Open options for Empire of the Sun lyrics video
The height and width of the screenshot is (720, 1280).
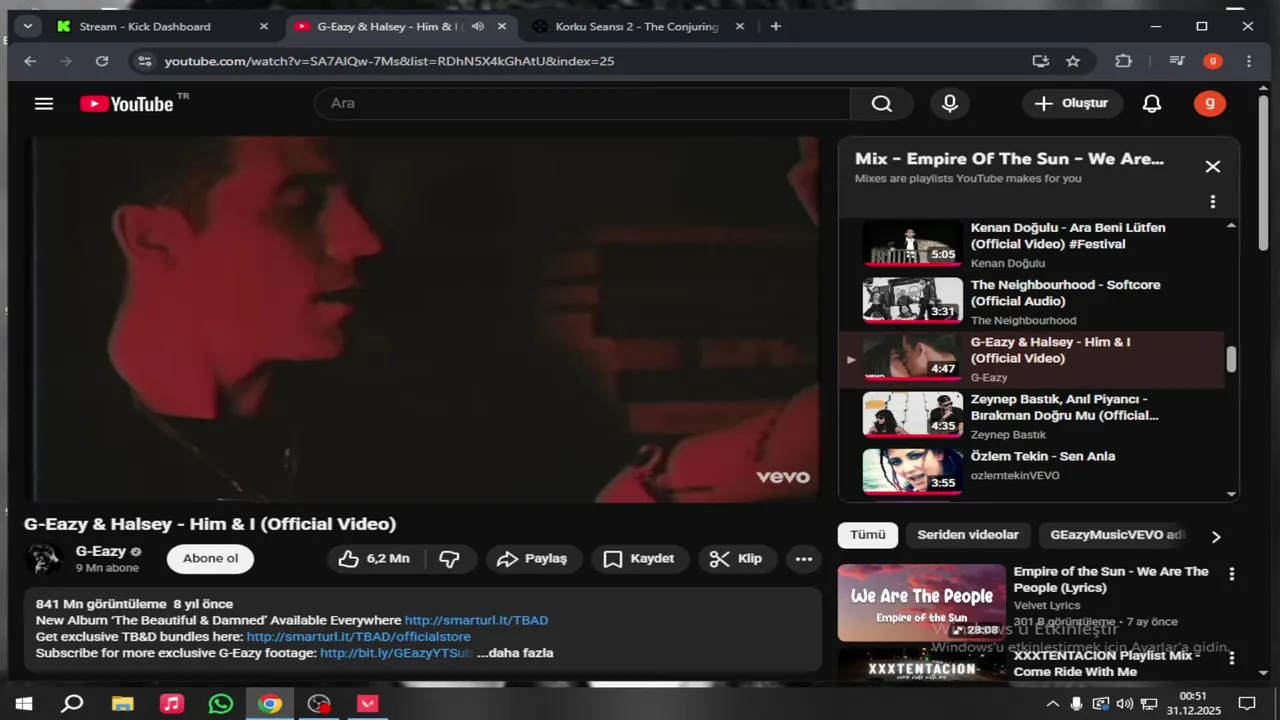tap(1232, 574)
